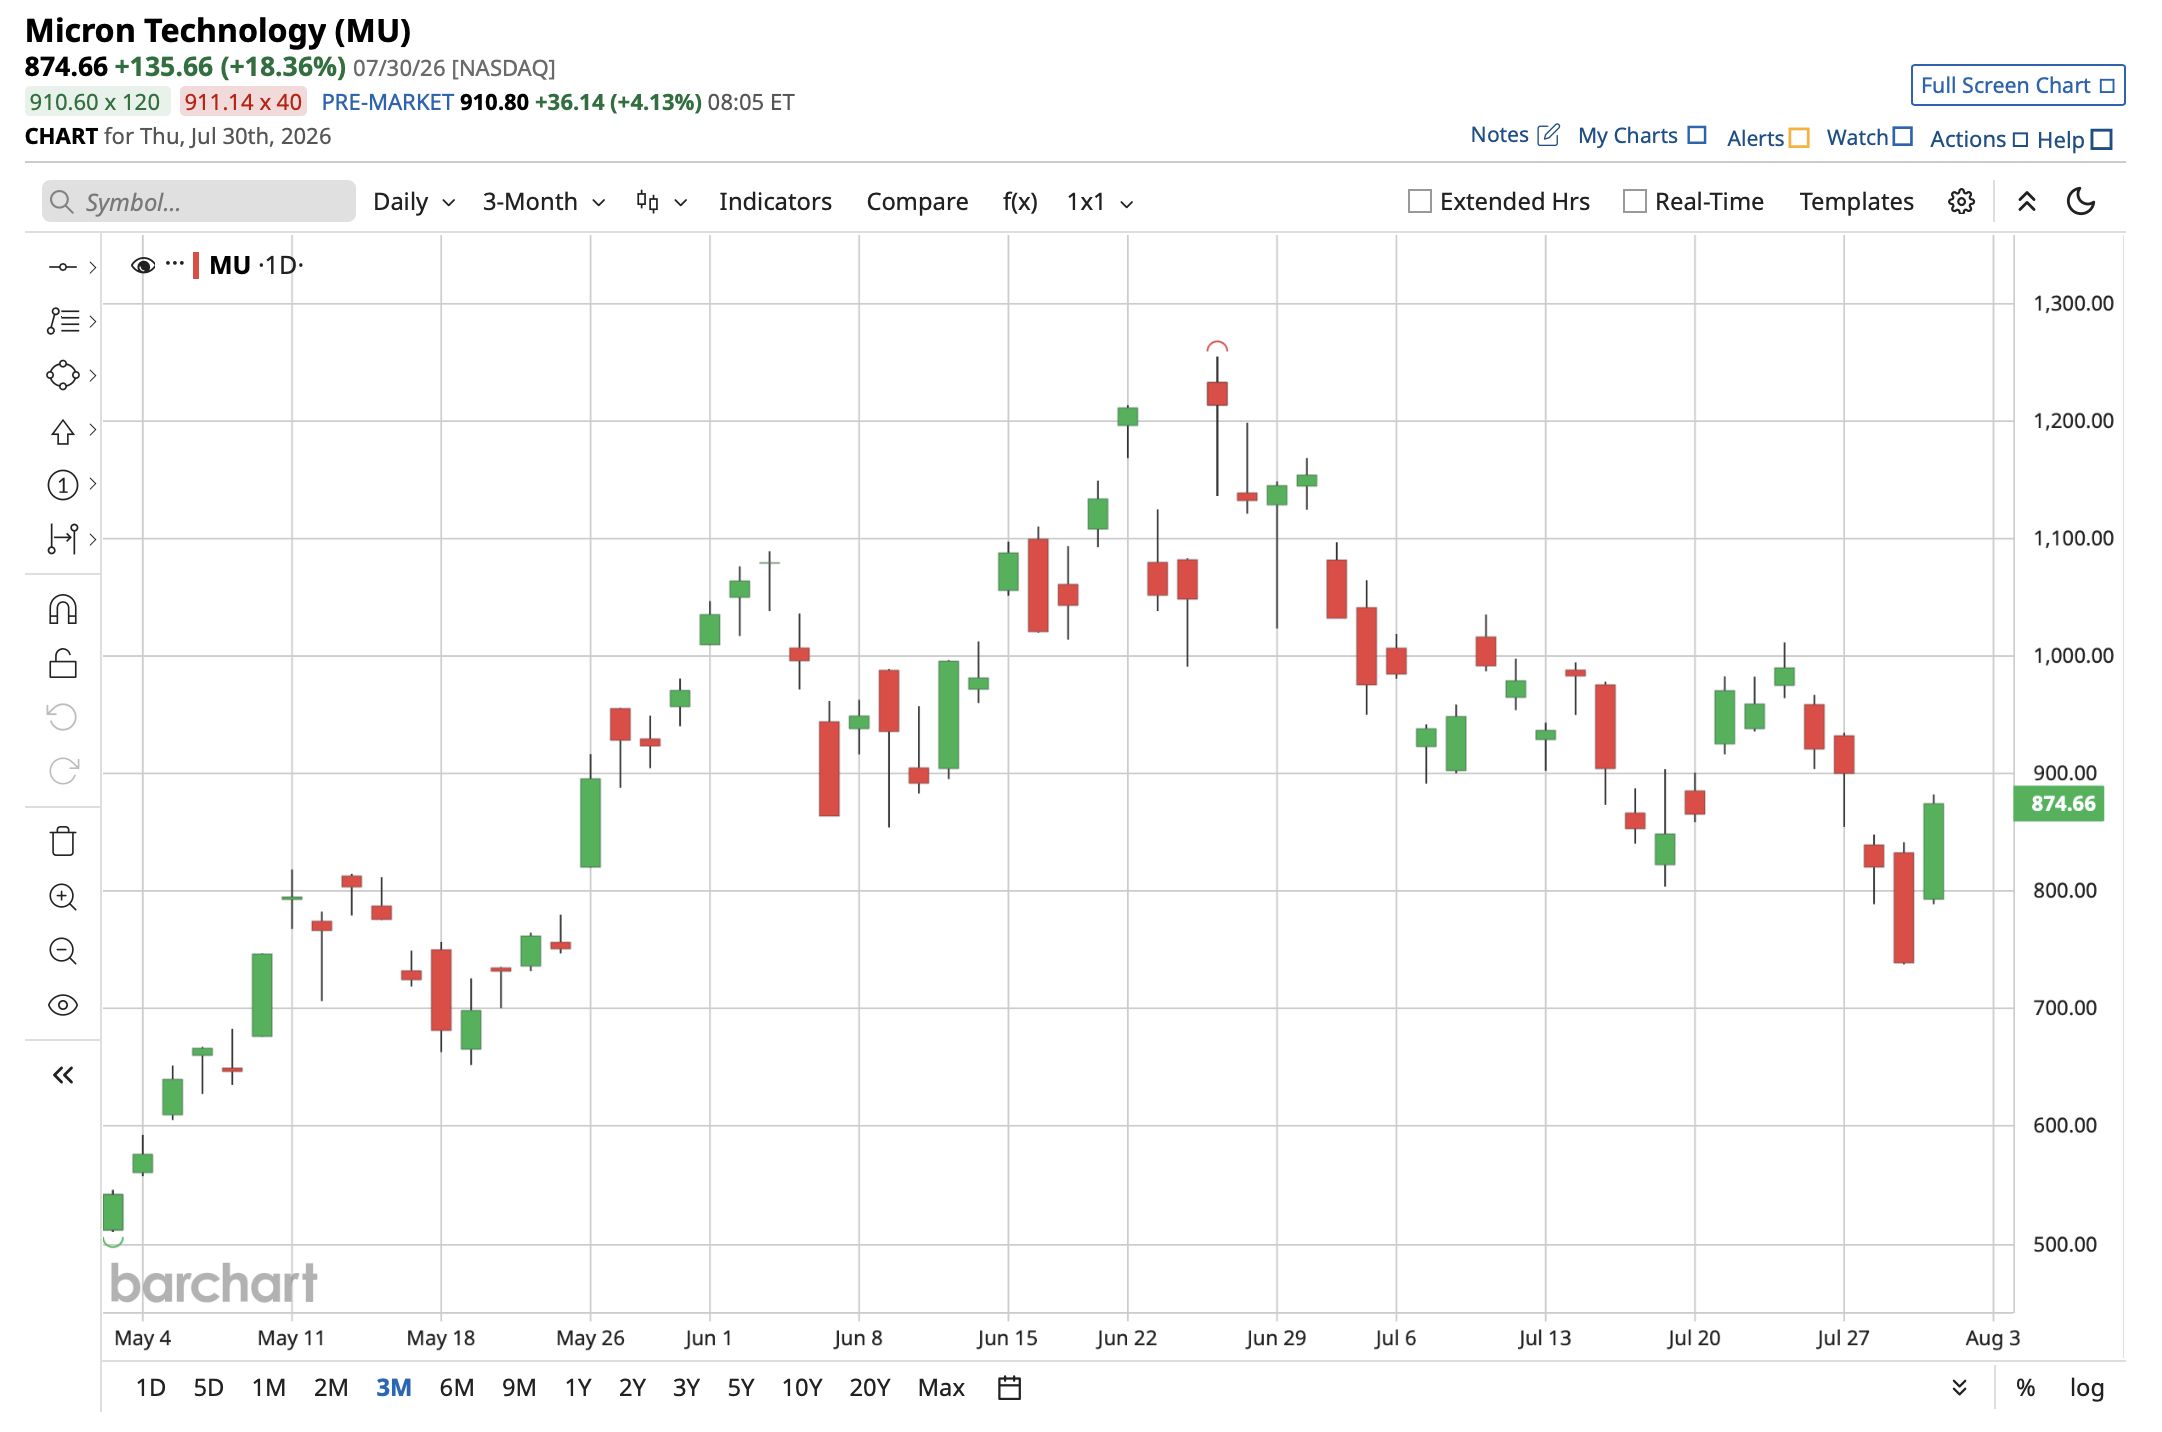Open the 3-Month period dropdown
Screen dimensions: 2162x1432
point(544,202)
